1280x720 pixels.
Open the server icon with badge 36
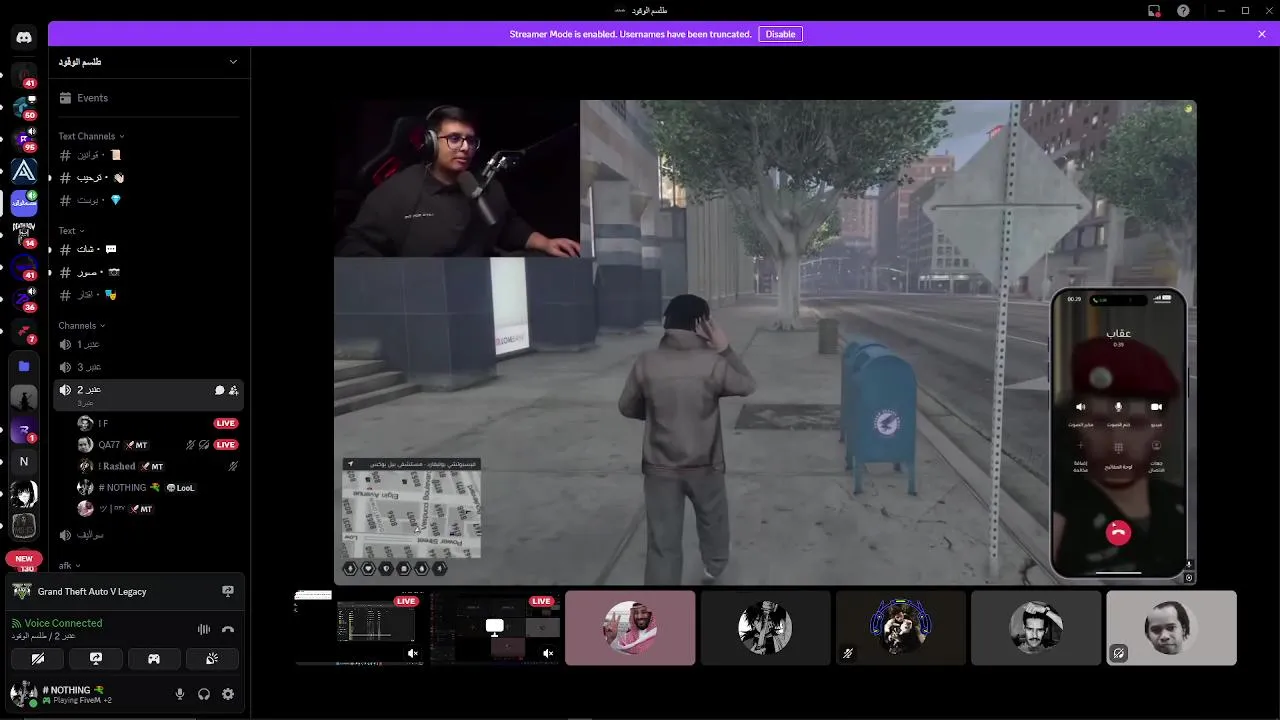coord(24,298)
